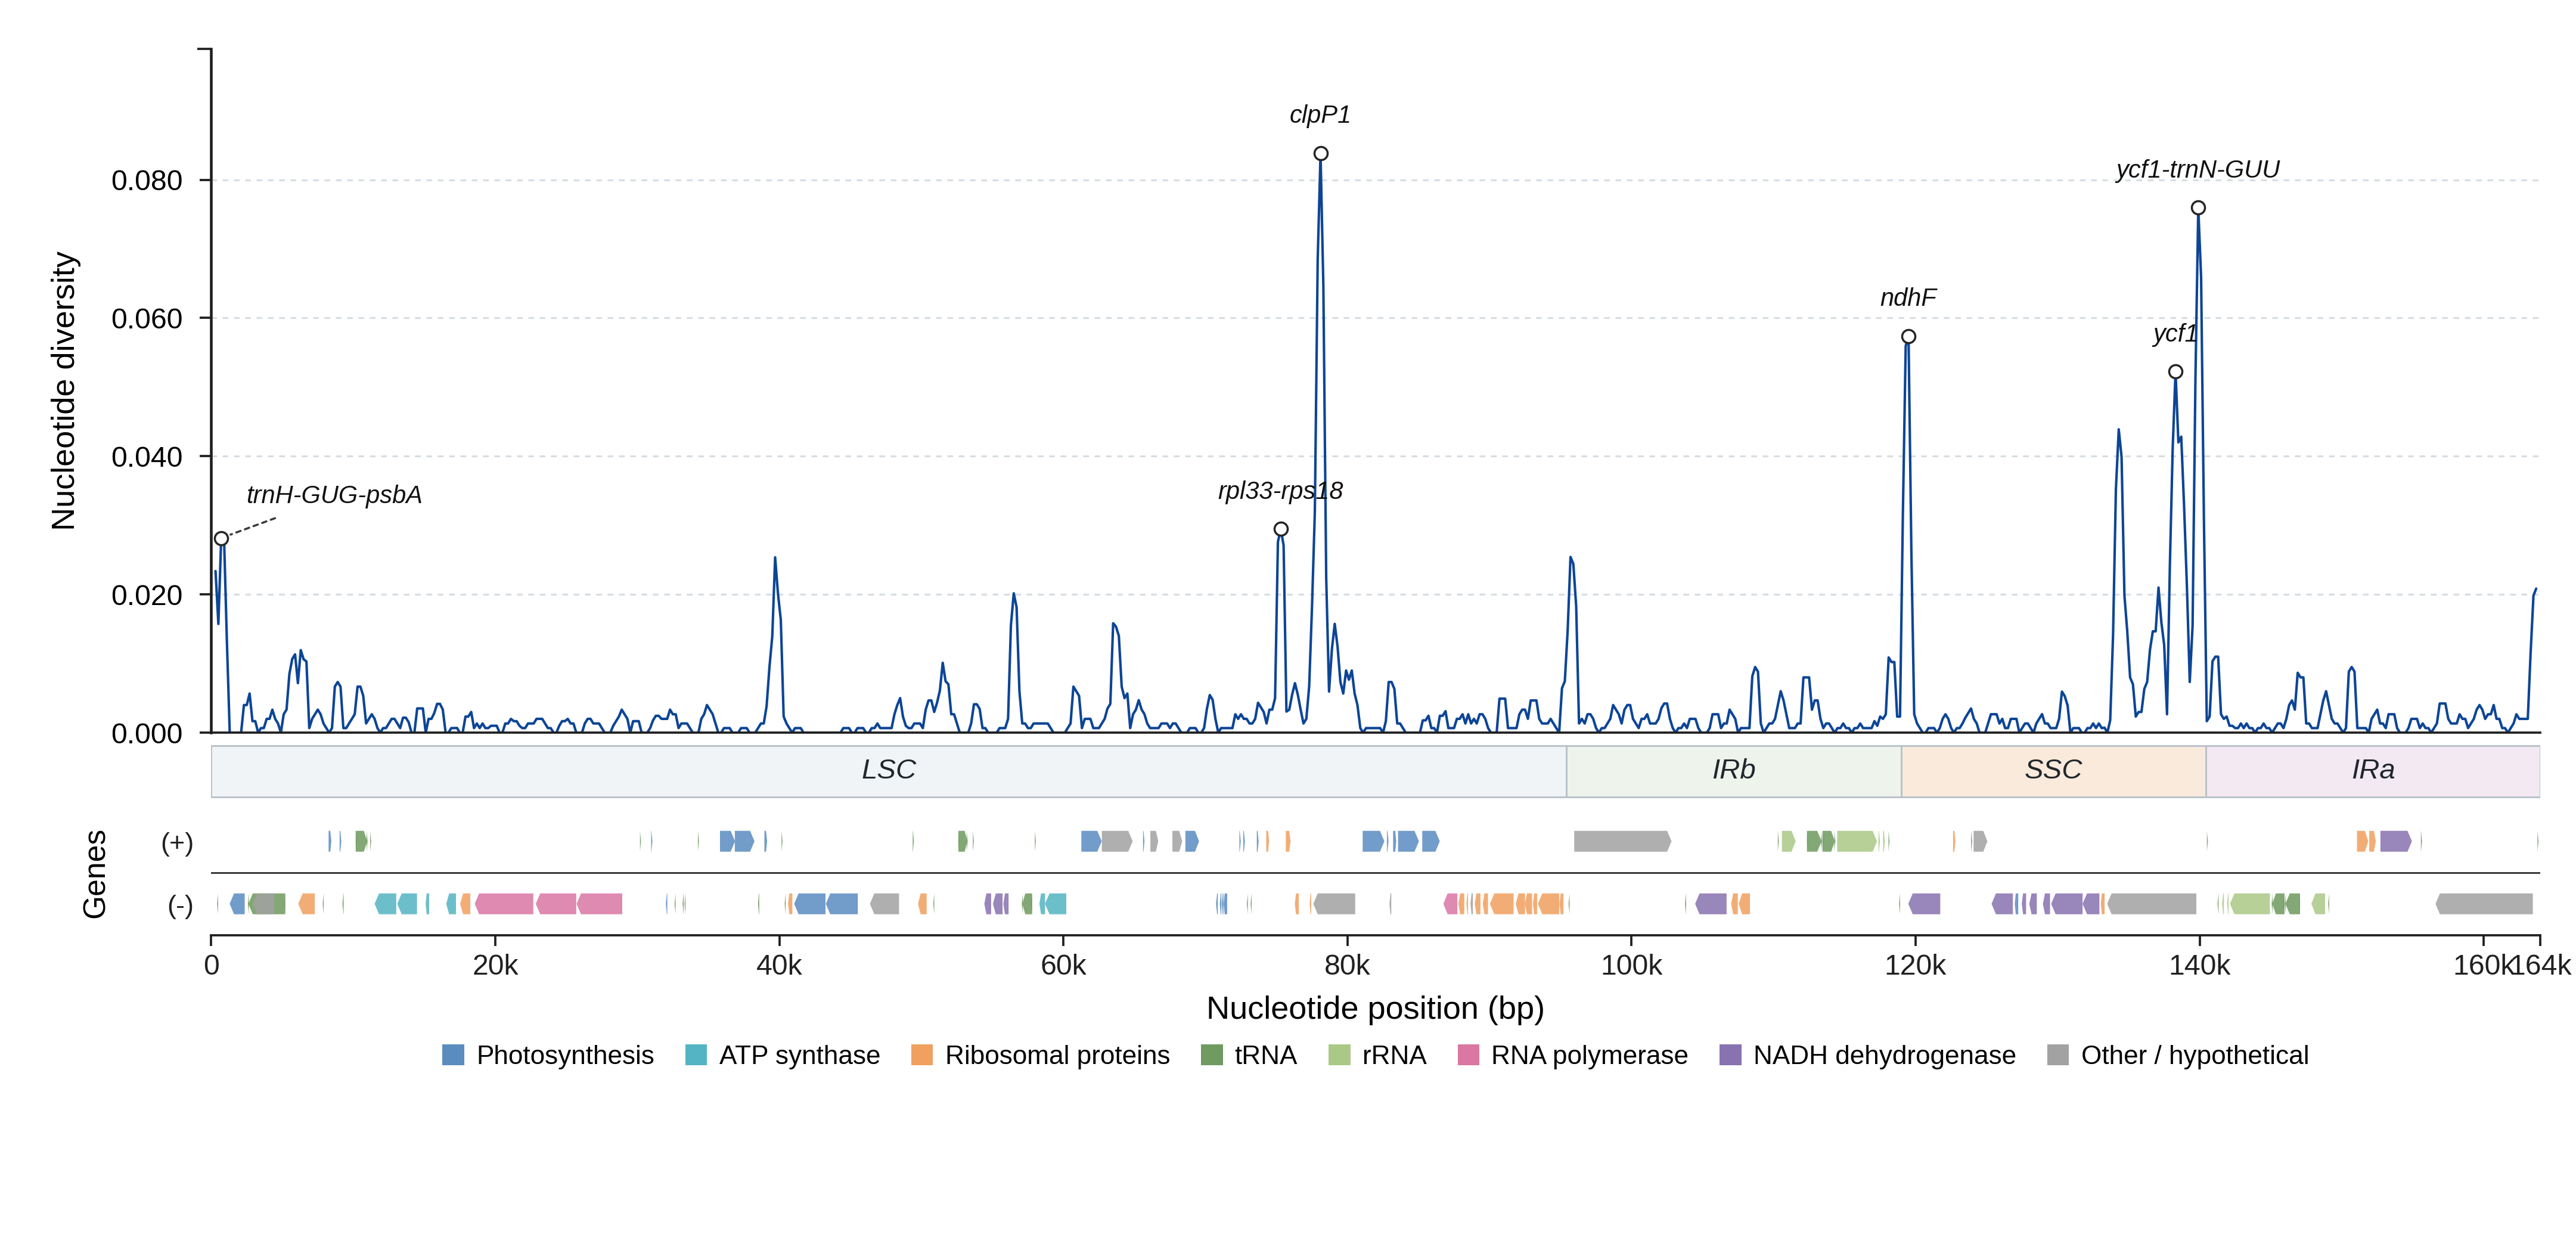Click the ycf1 peak marker circle

tap(2175, 371)
